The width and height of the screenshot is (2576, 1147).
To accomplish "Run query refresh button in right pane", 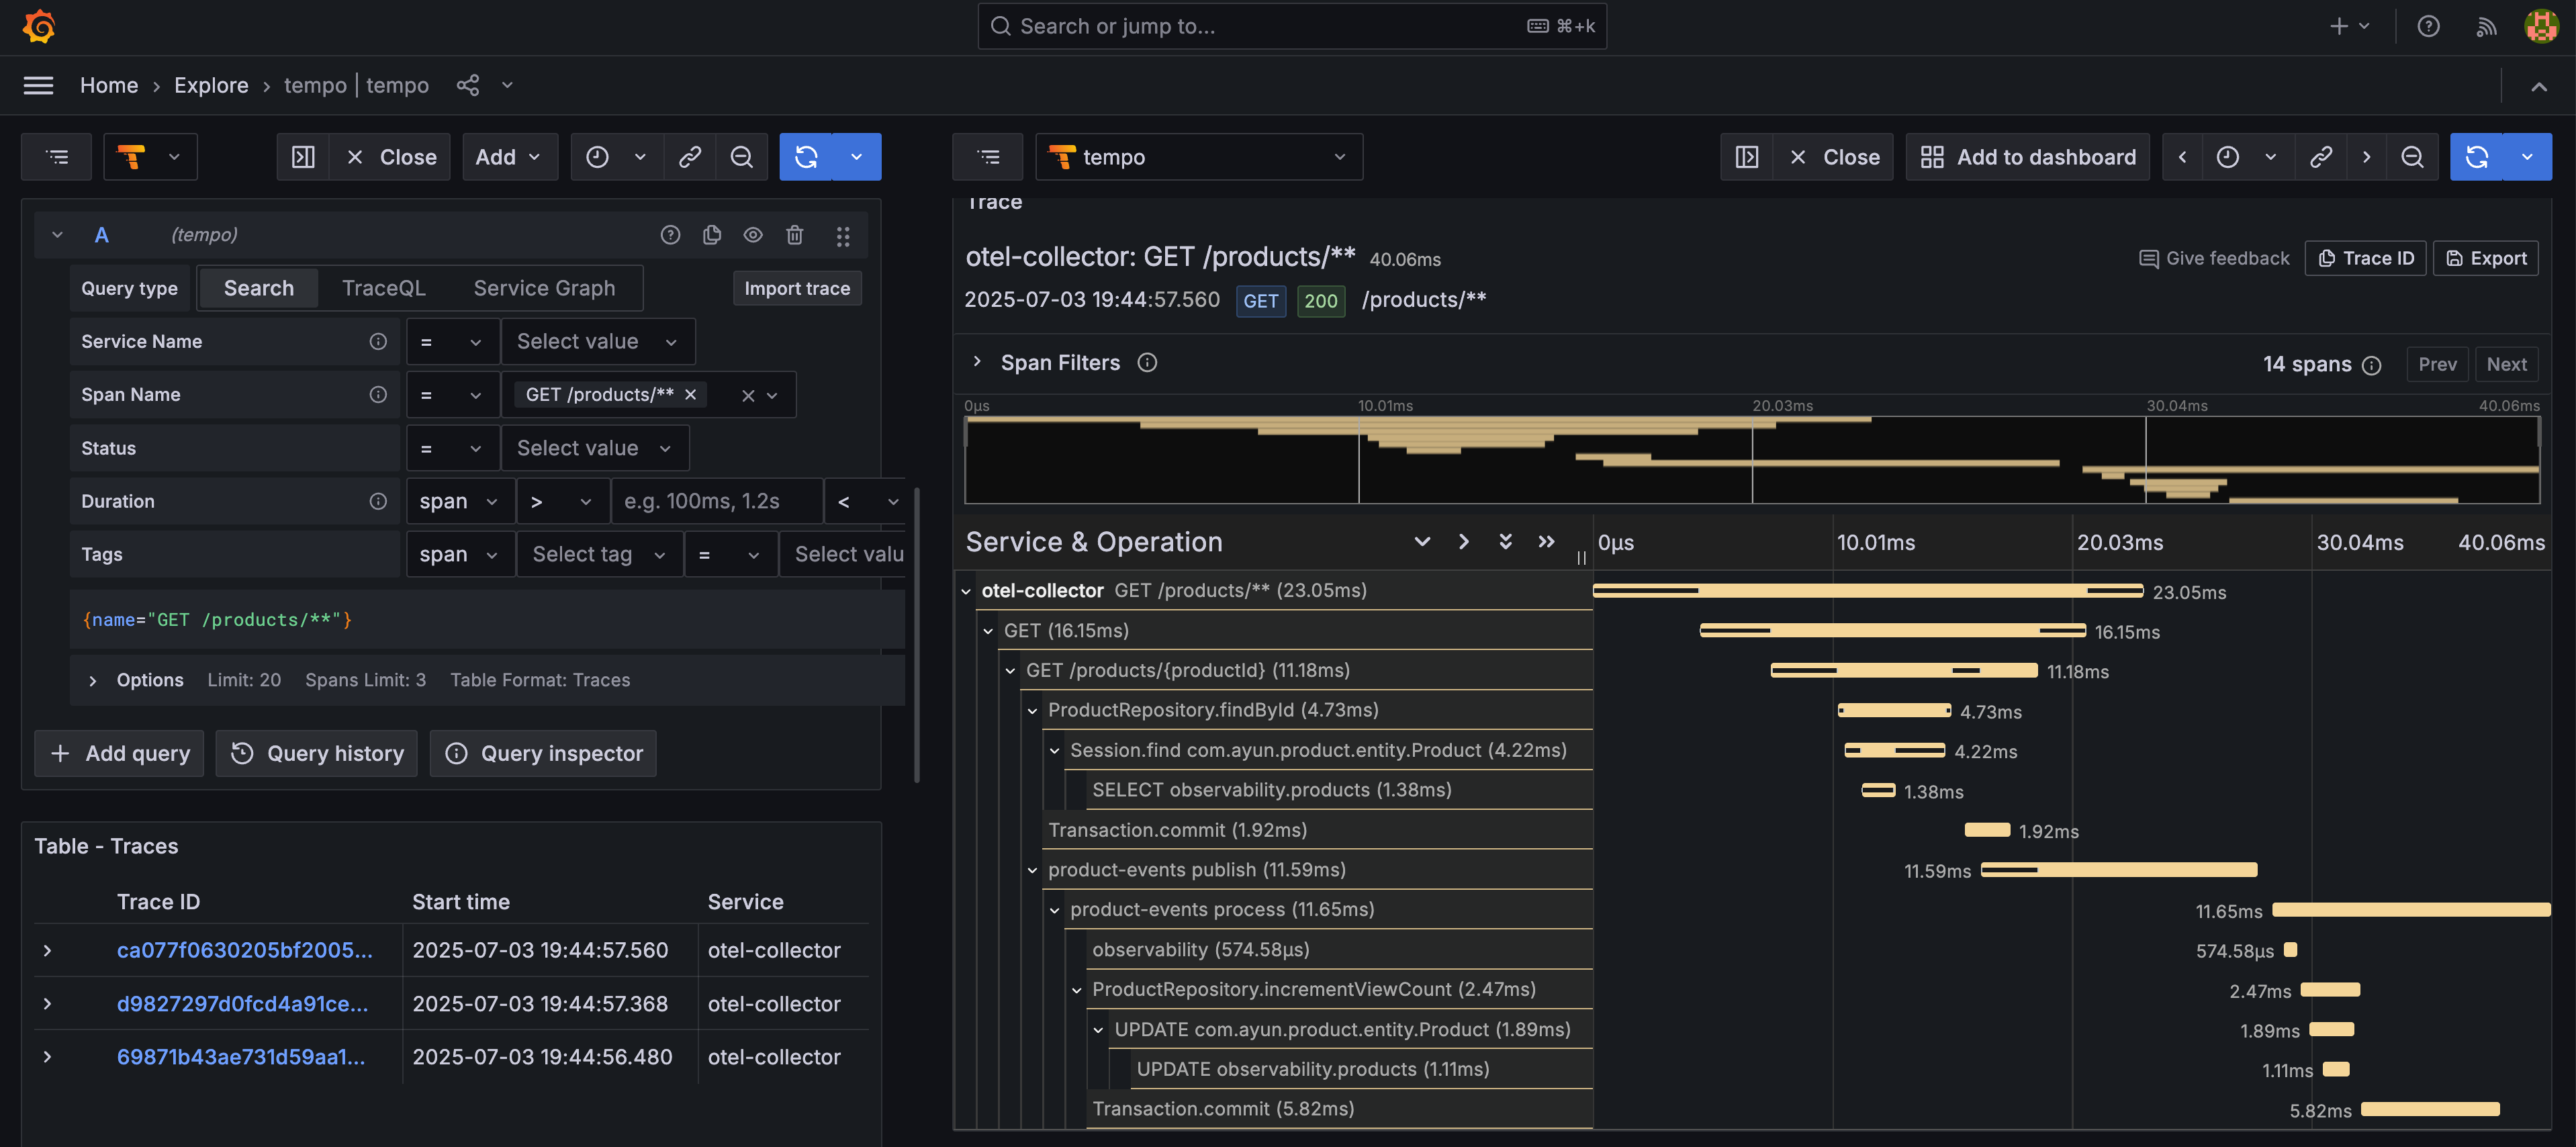I will click(x=2477, y=157).
